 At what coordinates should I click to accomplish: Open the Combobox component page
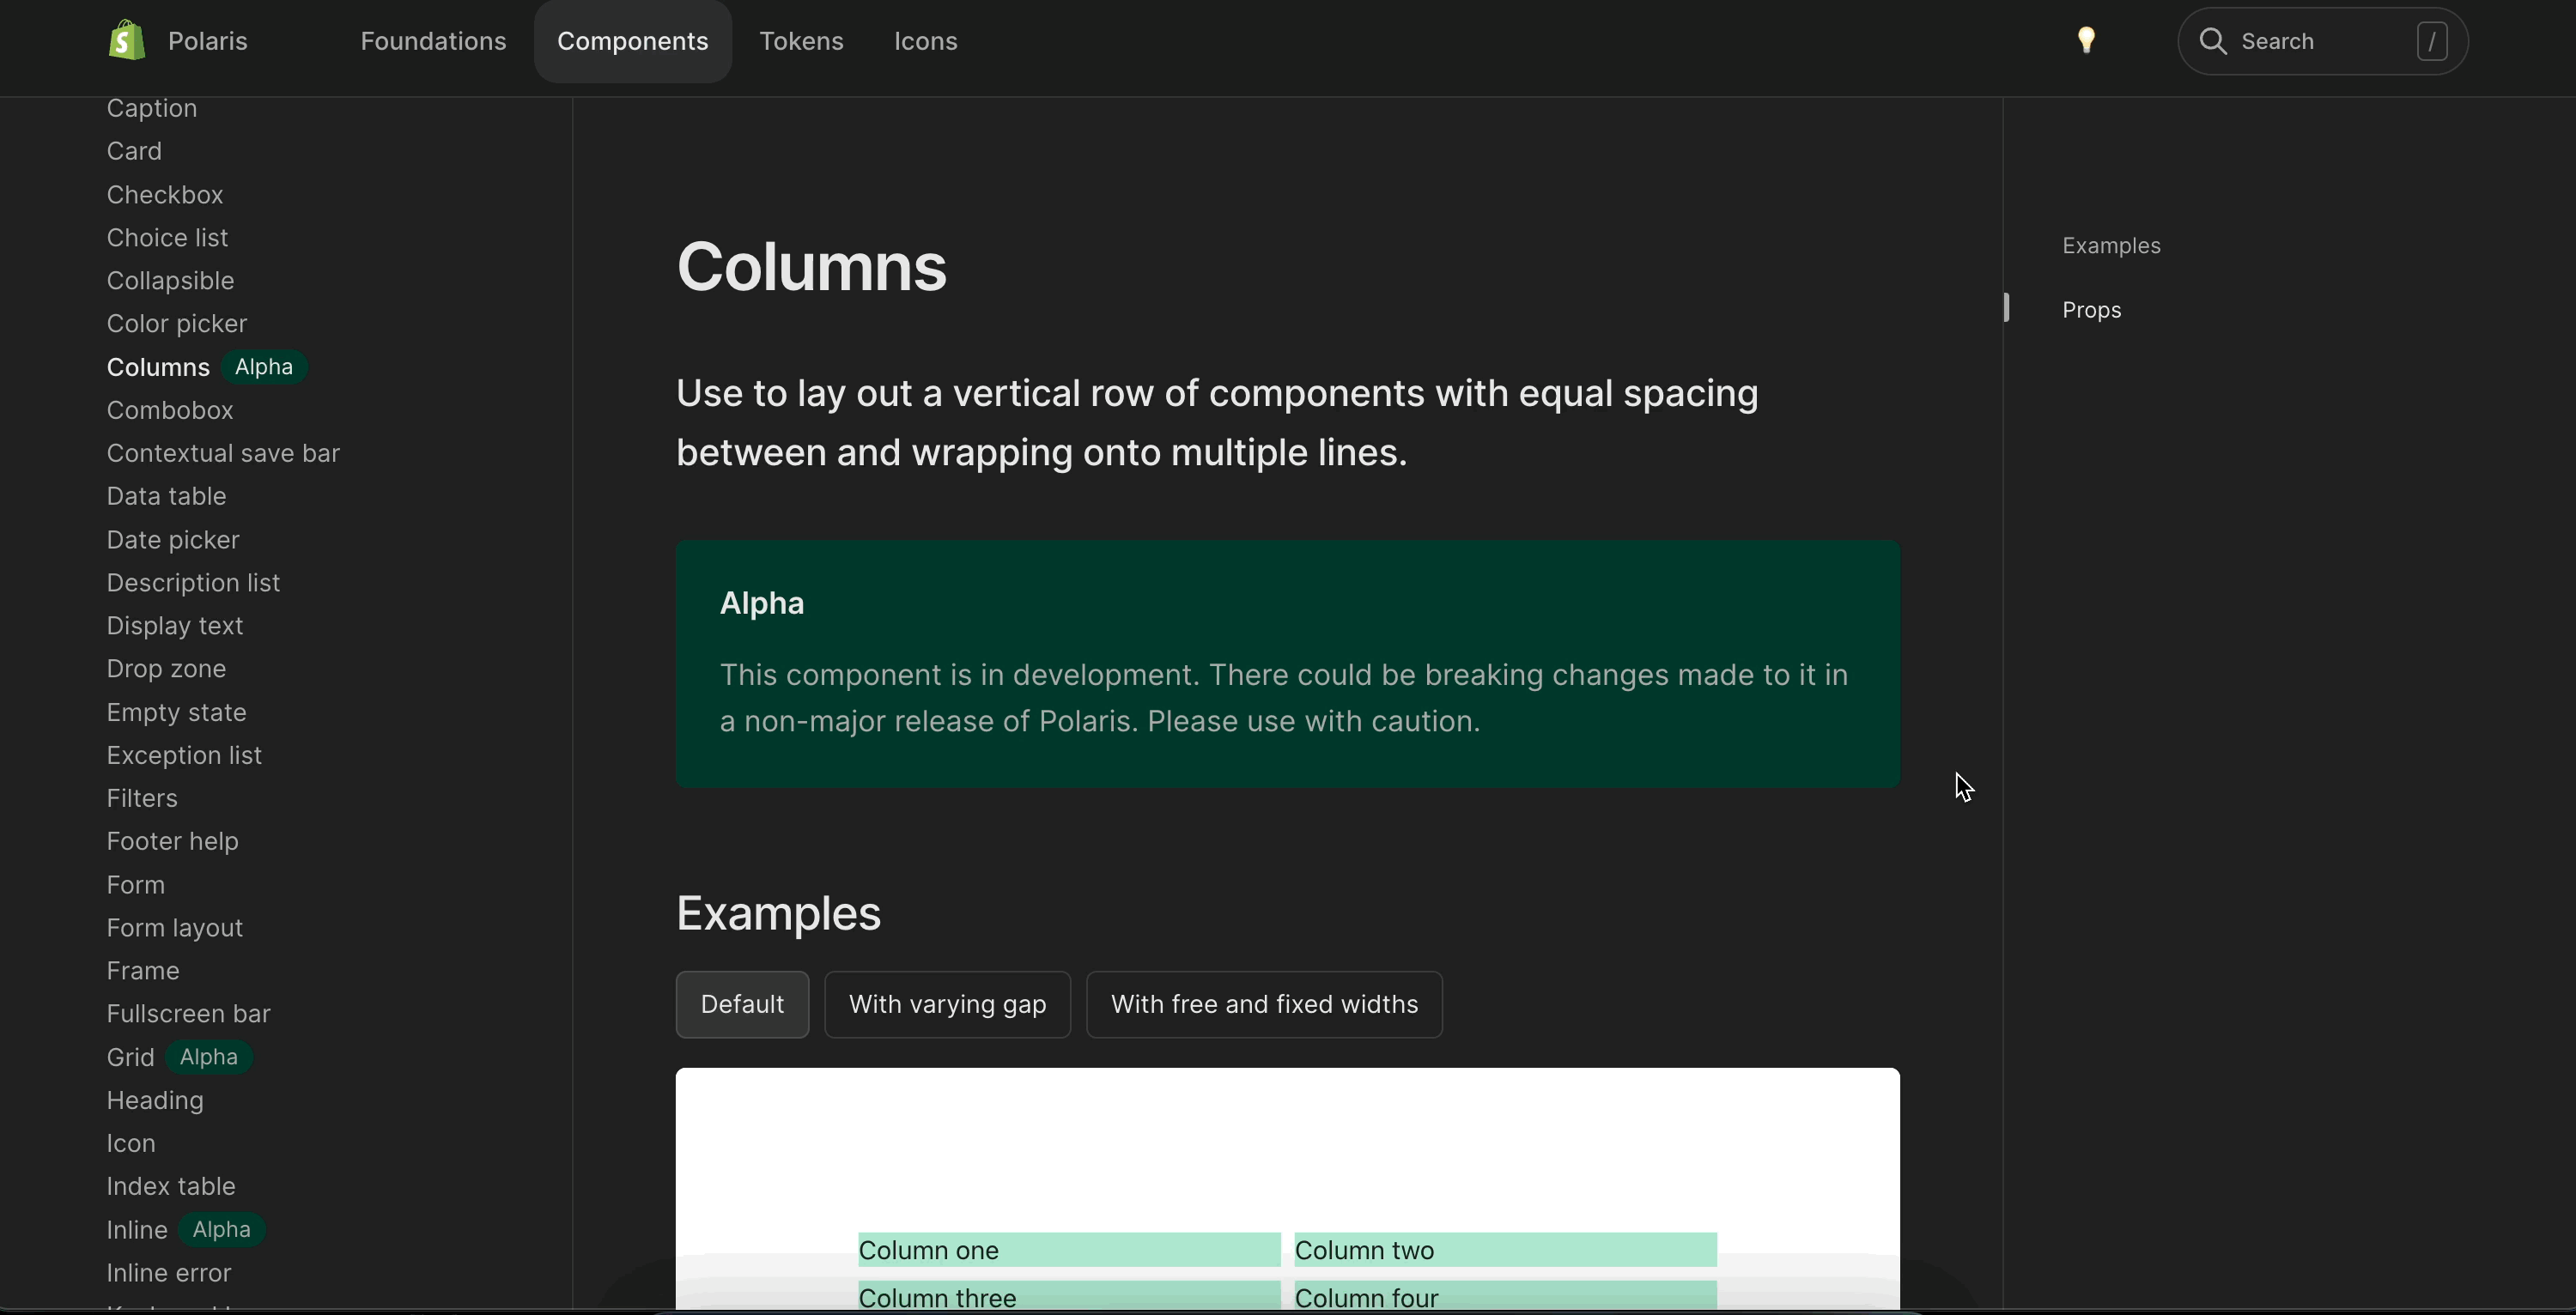170,410
